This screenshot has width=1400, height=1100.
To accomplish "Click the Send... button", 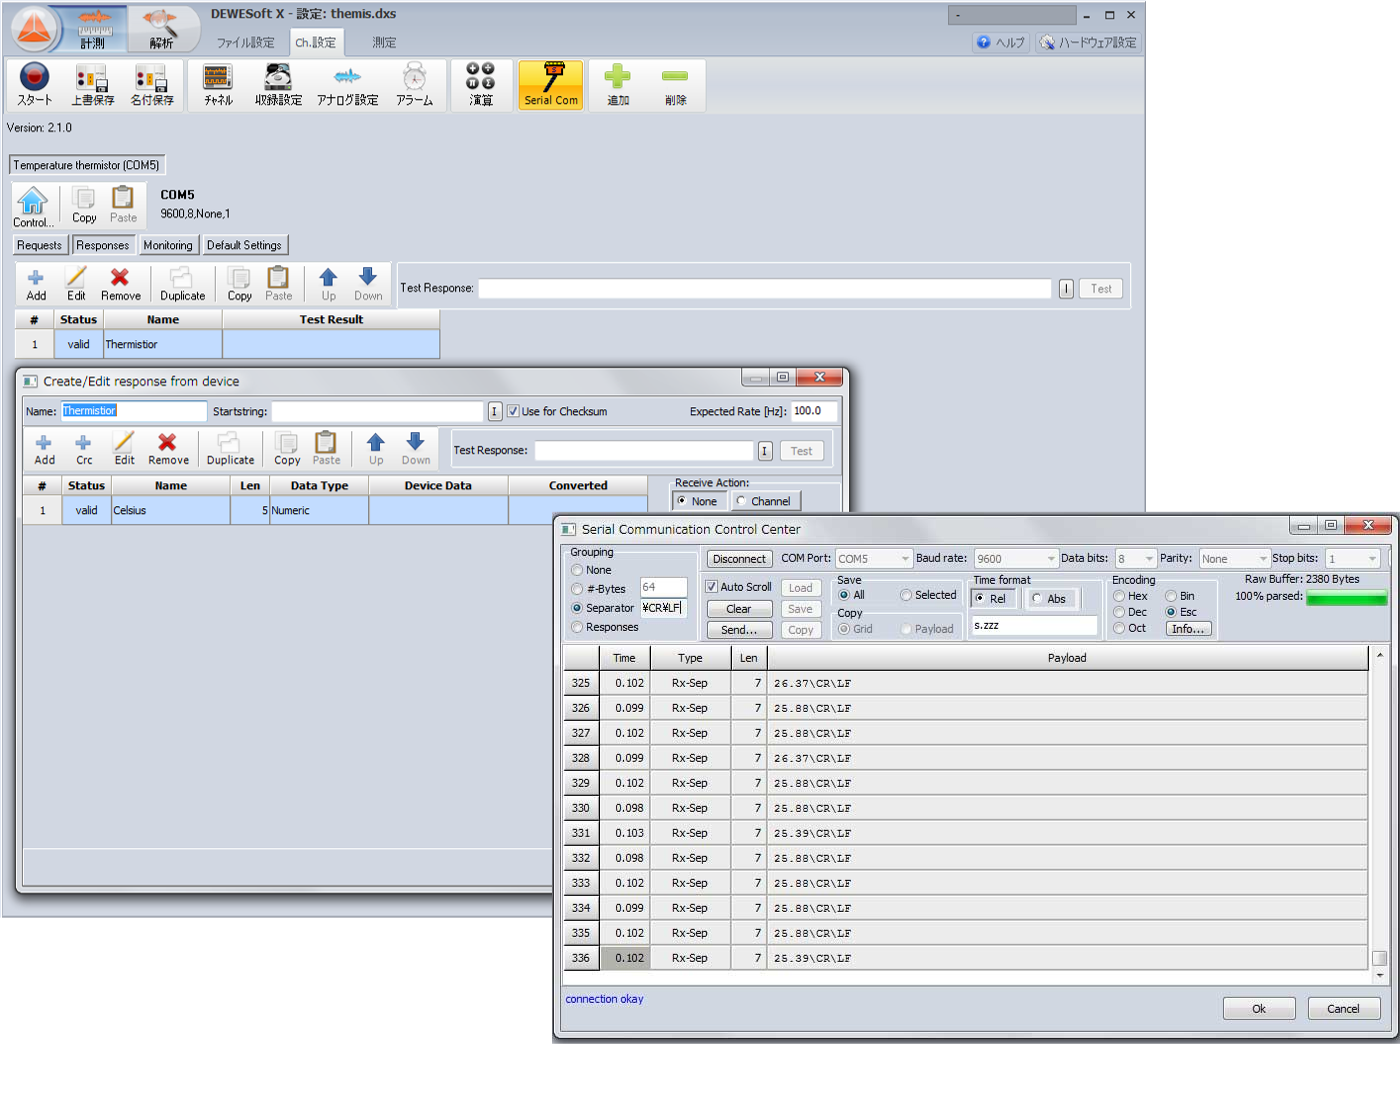I will tap(739, 630).
